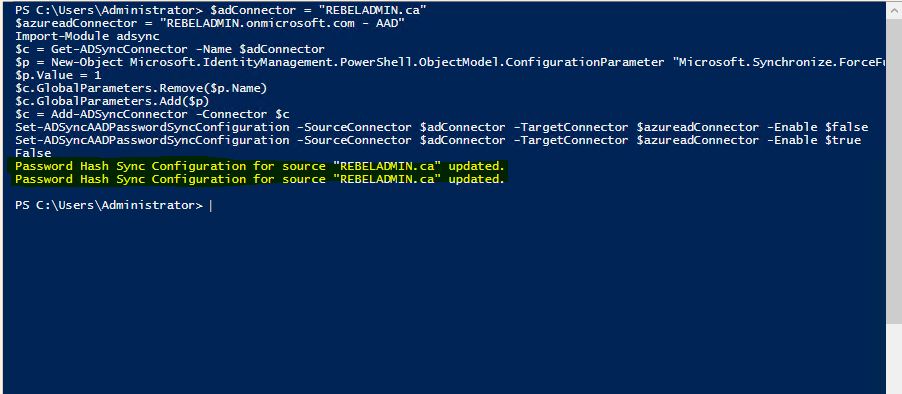Click the "False" output line
902x394 pixels.
tap(33, 154)
